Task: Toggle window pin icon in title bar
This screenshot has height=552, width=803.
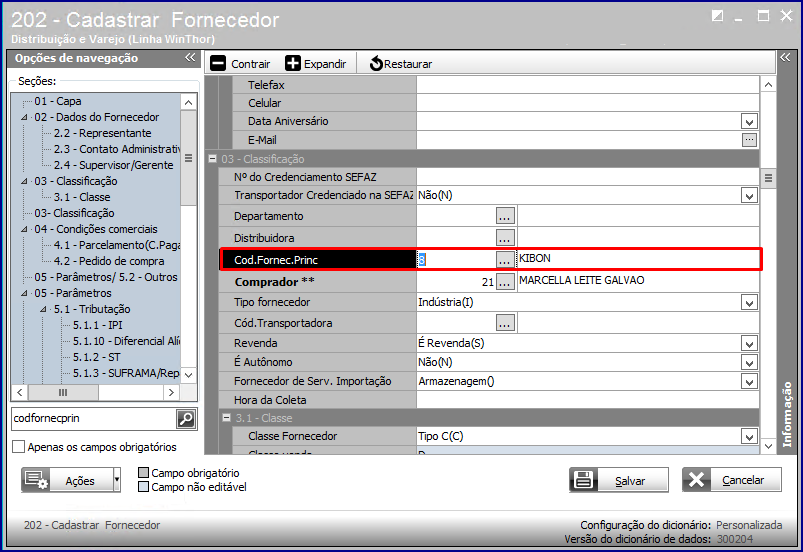Action: click(717, 16)
